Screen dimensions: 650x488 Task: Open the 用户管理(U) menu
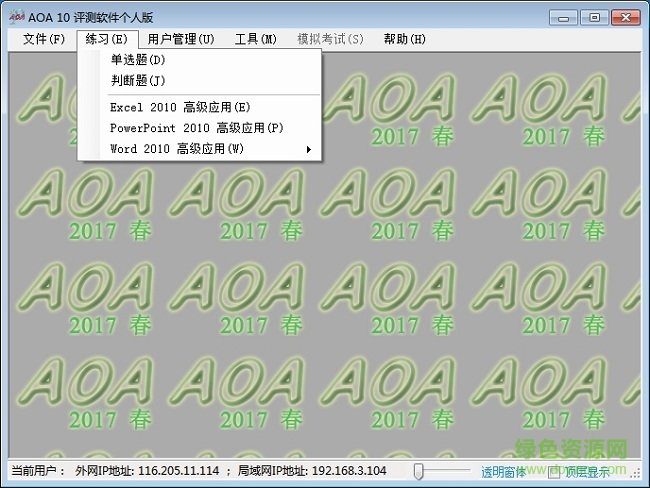tap(181, 39)
